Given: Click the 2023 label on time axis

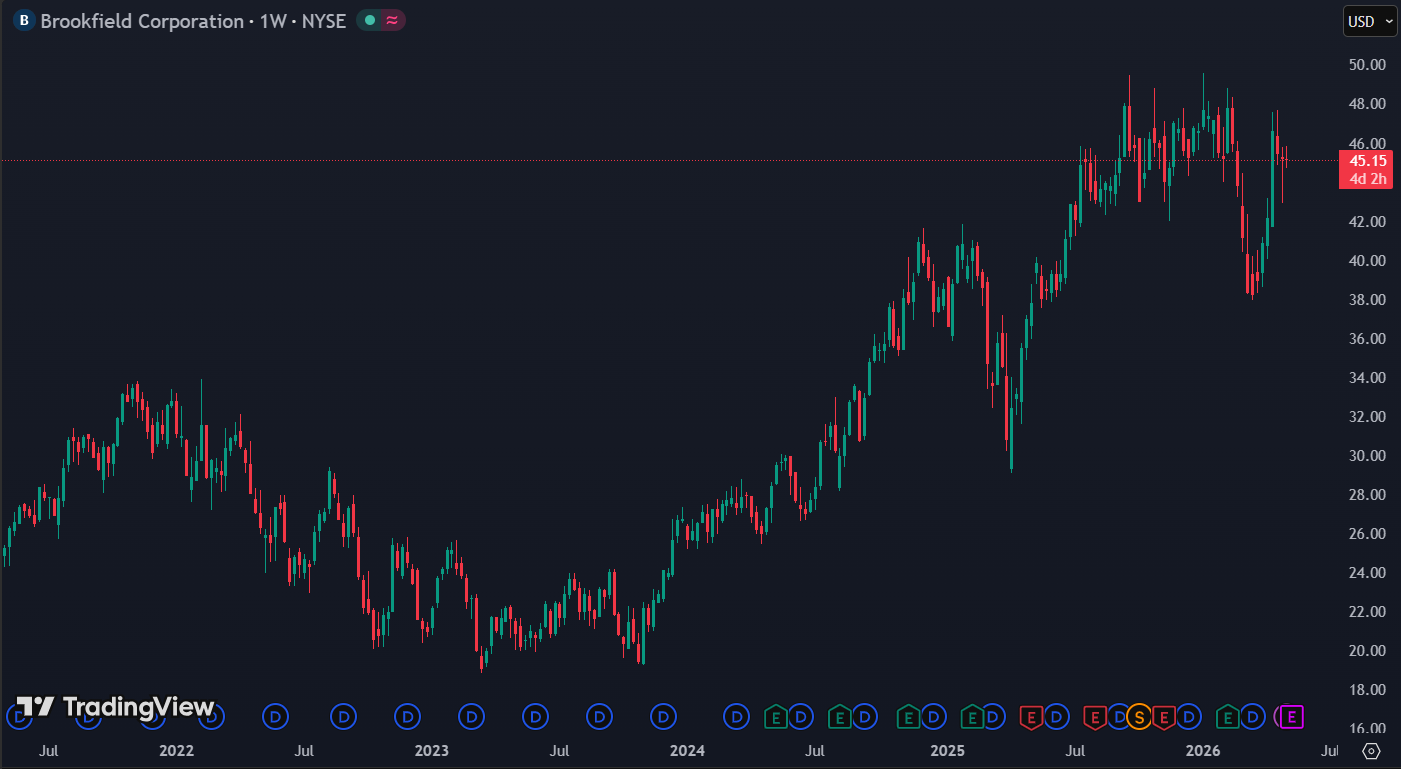Looking at the screenshot, I should (432, 750).
